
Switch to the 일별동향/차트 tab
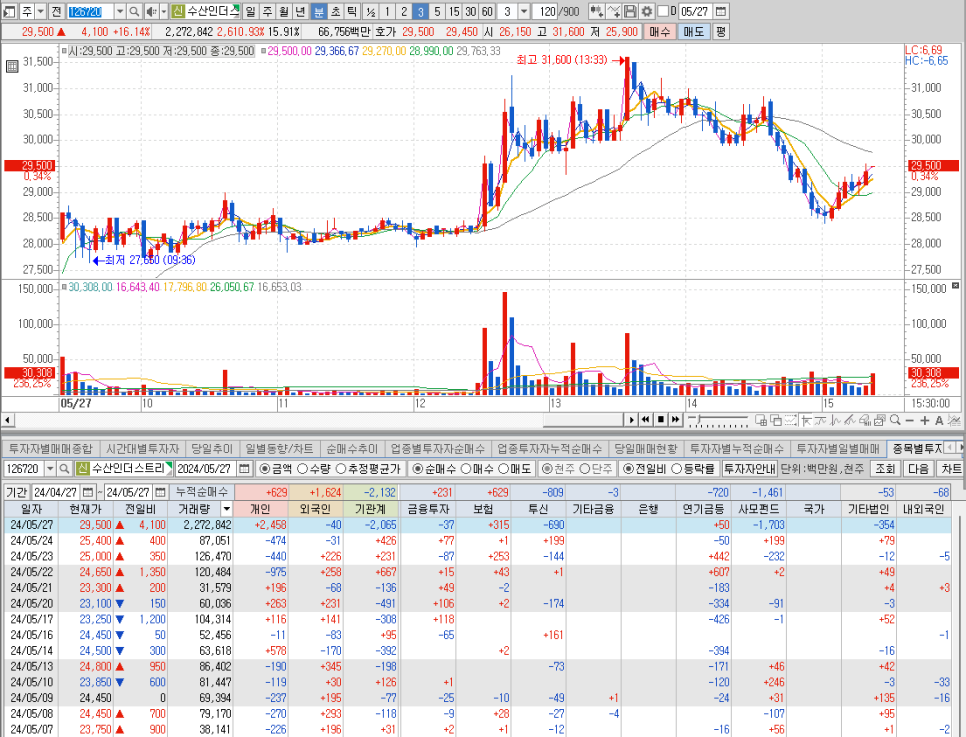point(278,449)
